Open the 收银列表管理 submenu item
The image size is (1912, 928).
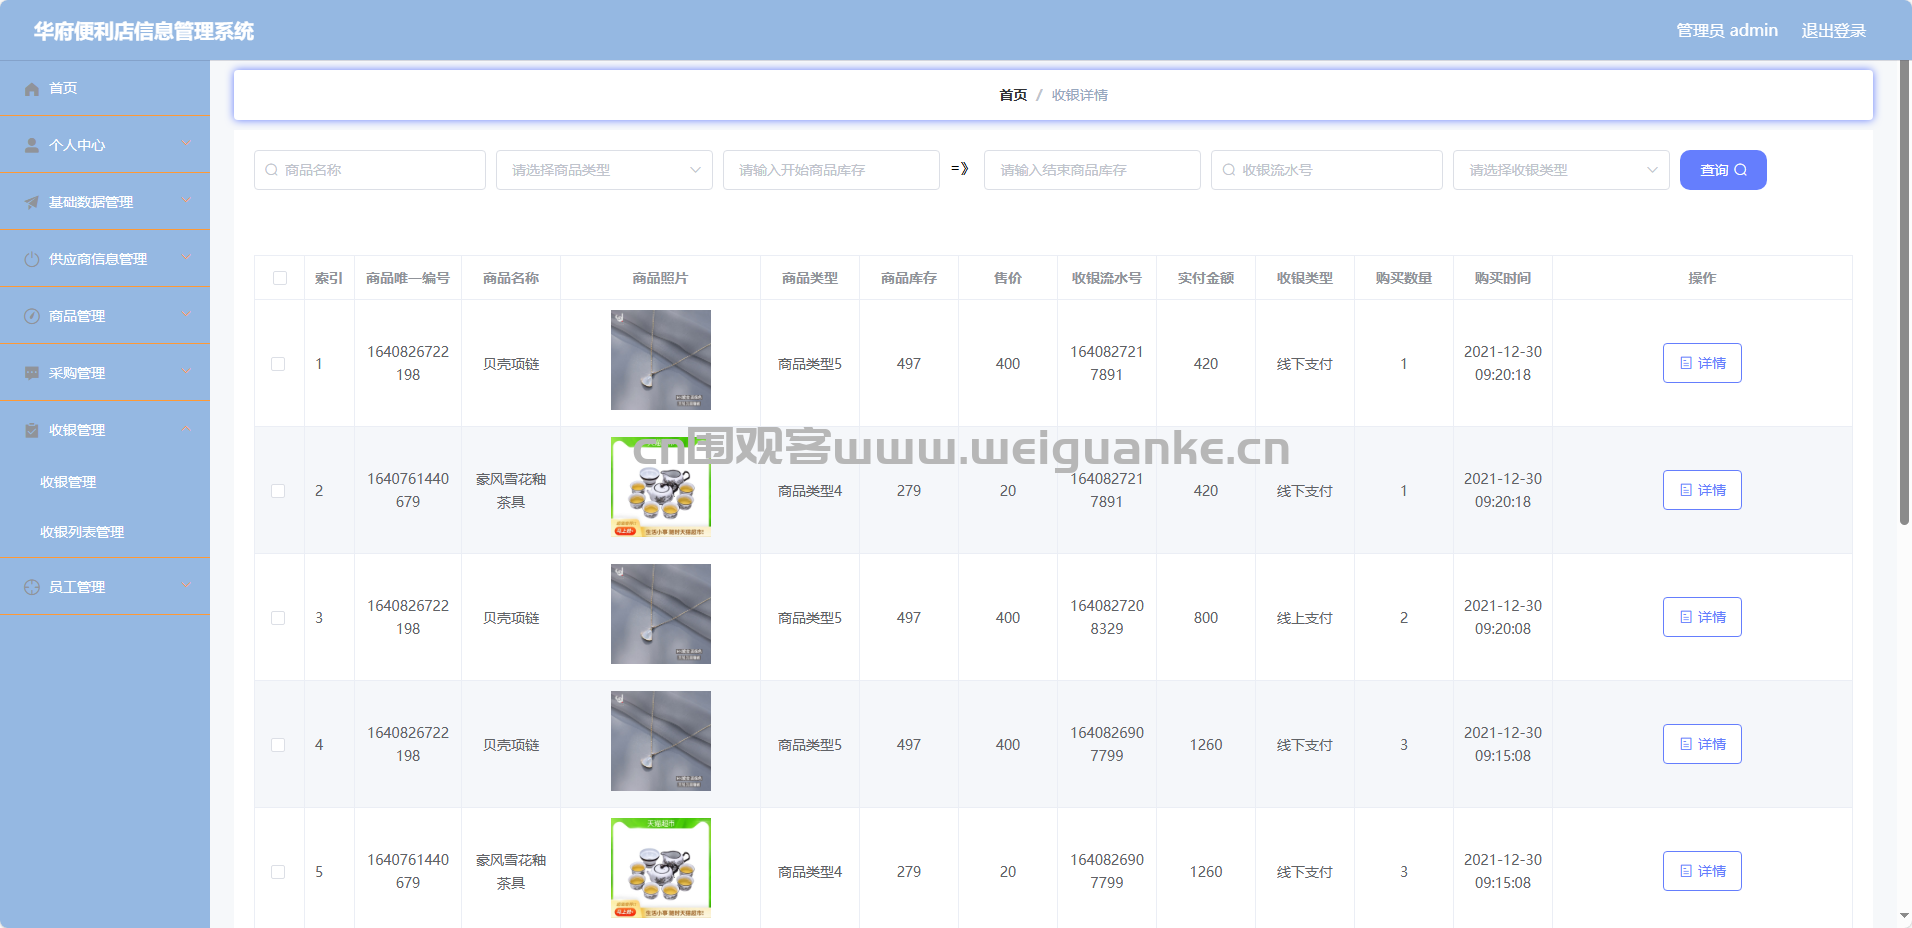(105, 532)
